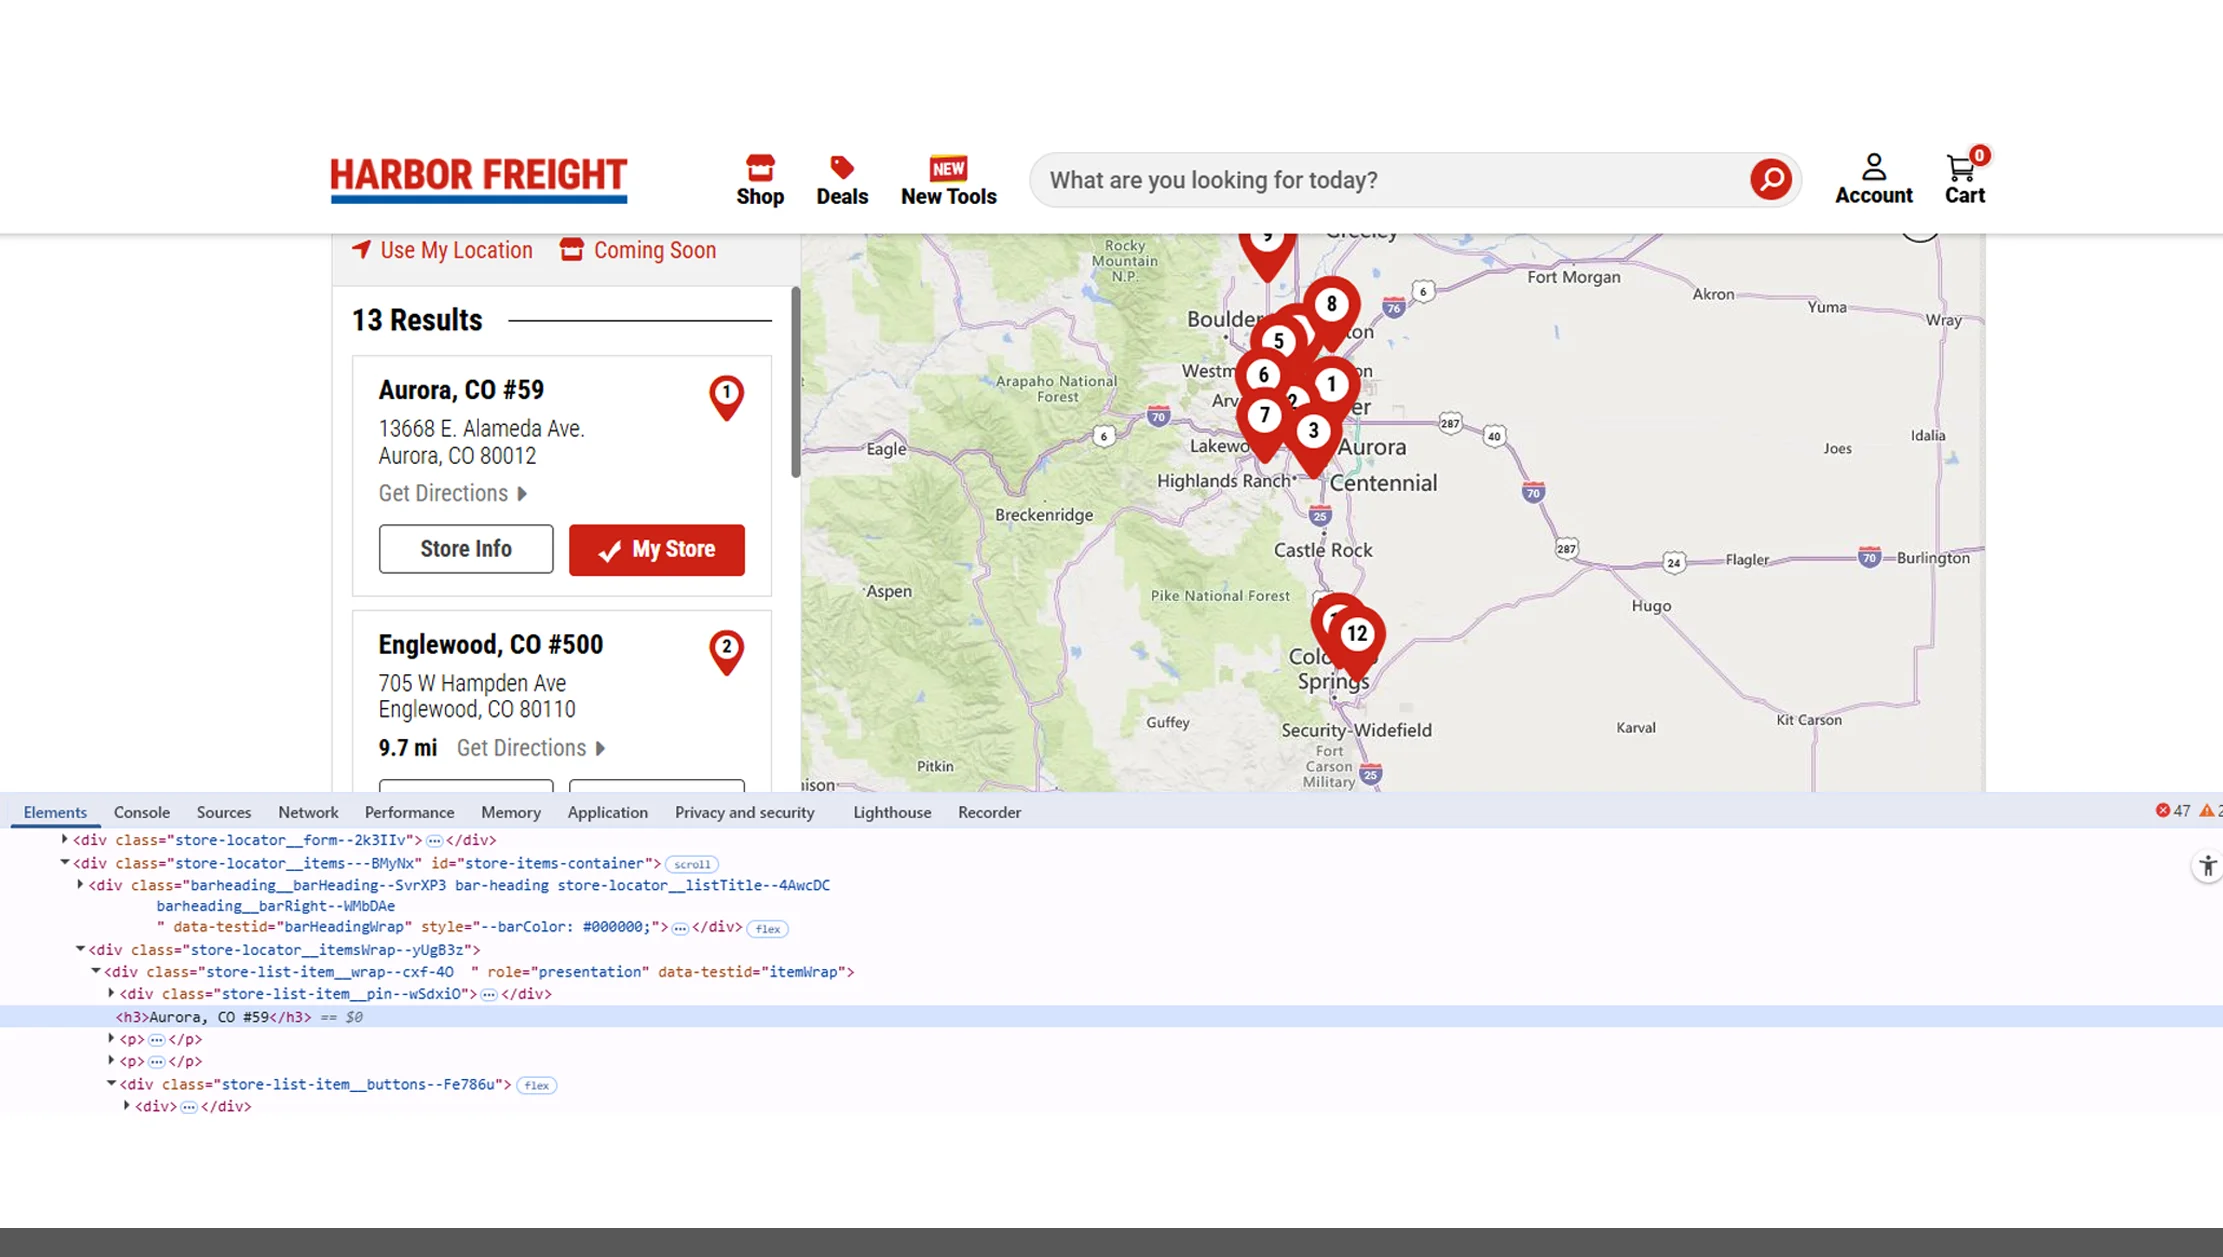Click the Englewood, CO #500 store heading
The image size is (2223, 1257).
point(490,645)
